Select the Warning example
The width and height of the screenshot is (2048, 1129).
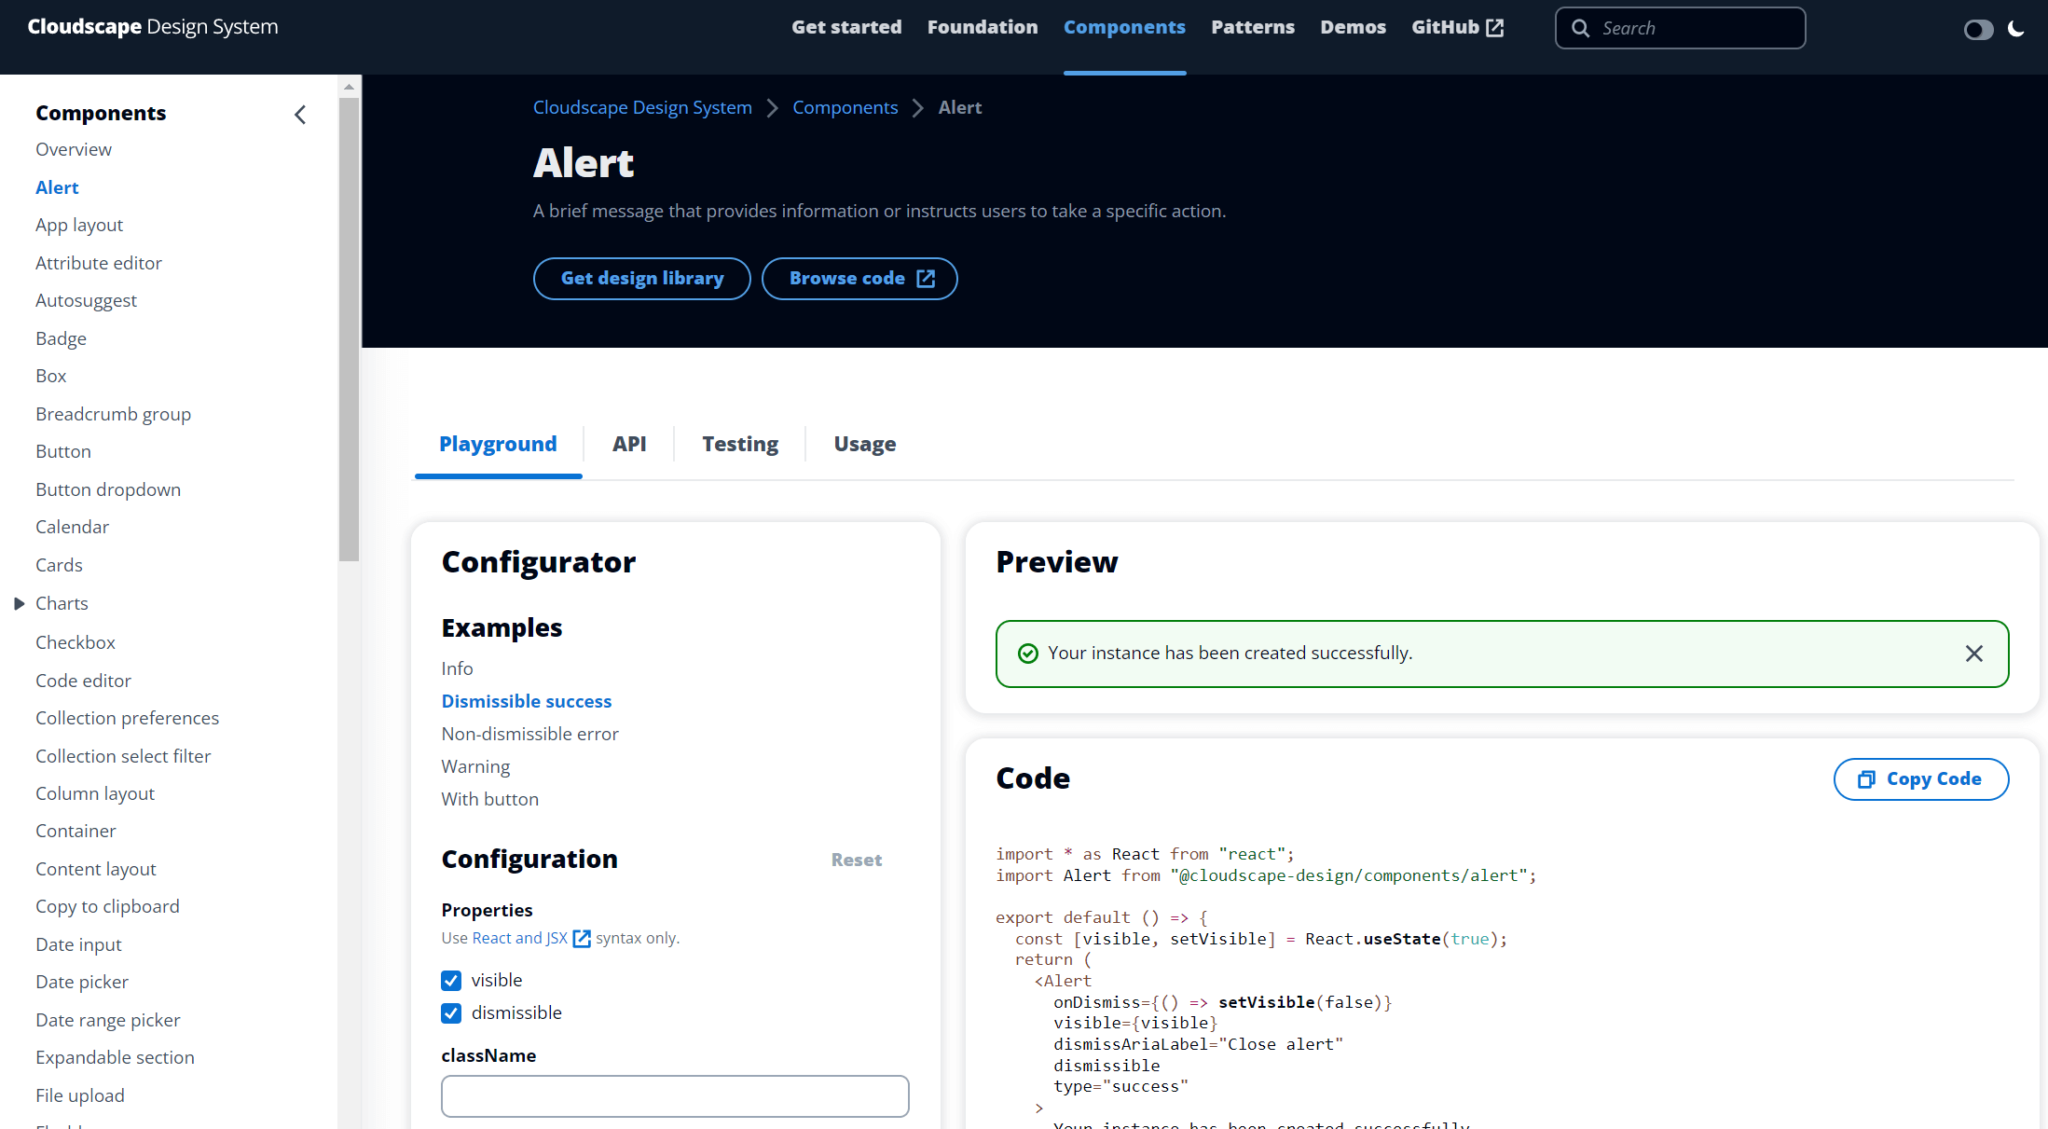click(x=475, y=766)
